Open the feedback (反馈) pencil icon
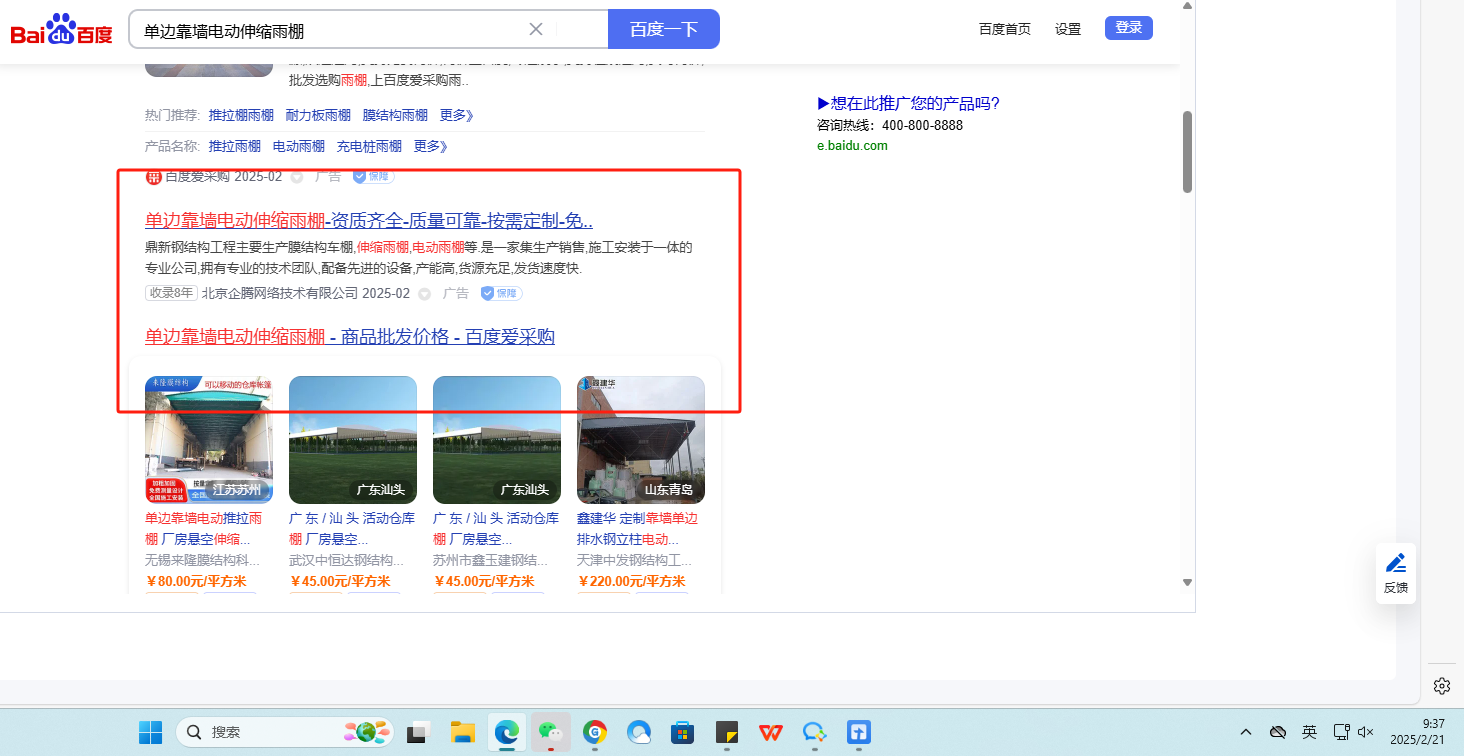 (1395, 563)
